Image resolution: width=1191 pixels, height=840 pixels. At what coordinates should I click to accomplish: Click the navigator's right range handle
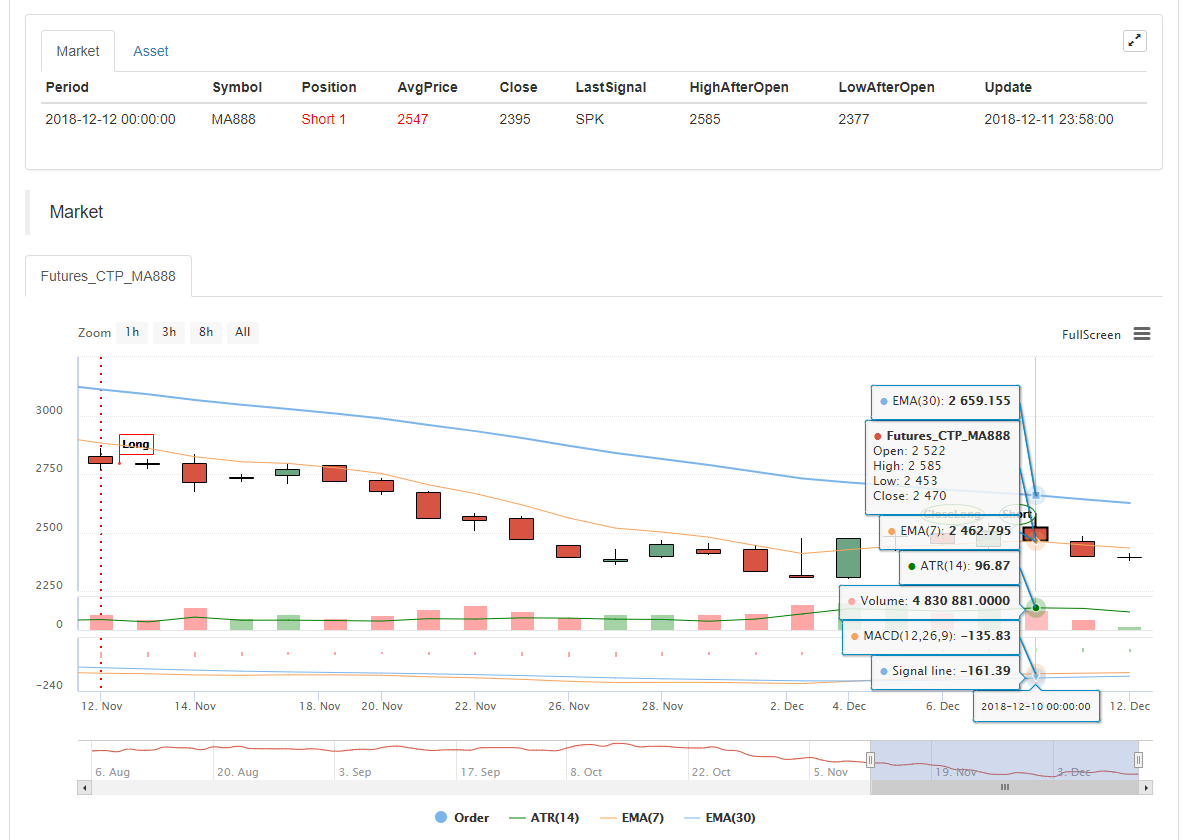tap(1138, 760)
